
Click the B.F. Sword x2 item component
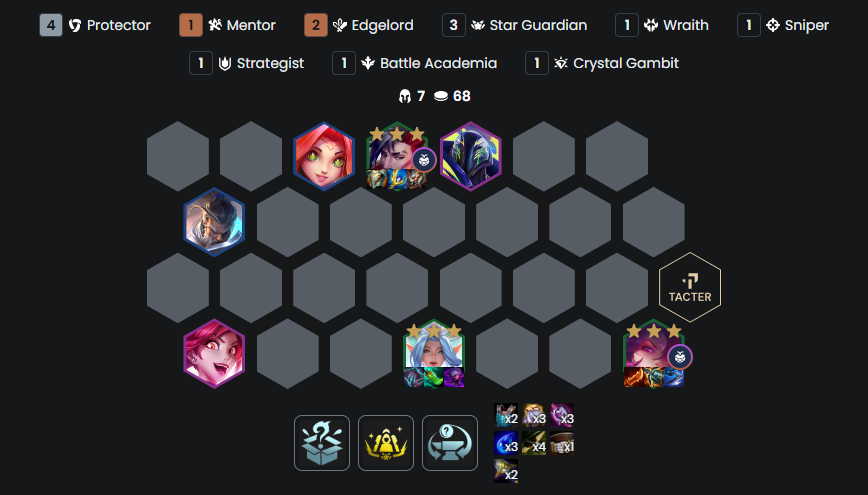pos(506,471)
